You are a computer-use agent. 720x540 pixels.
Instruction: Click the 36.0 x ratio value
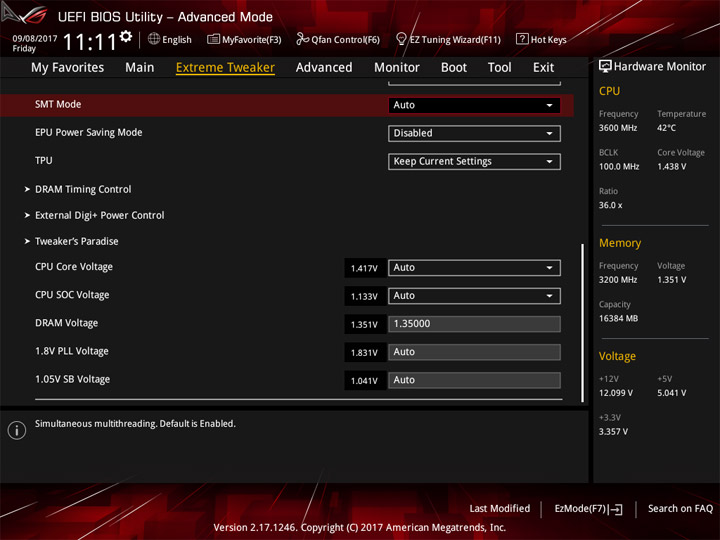(x=611, y=205)
